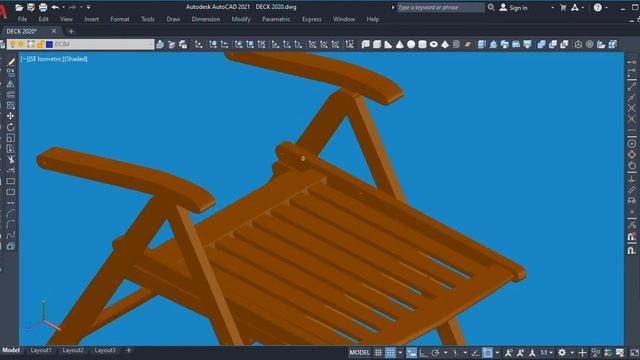640x360 pixels.
Task: Expand Object Snap settings arrow
Action: (x=497, y=353)
